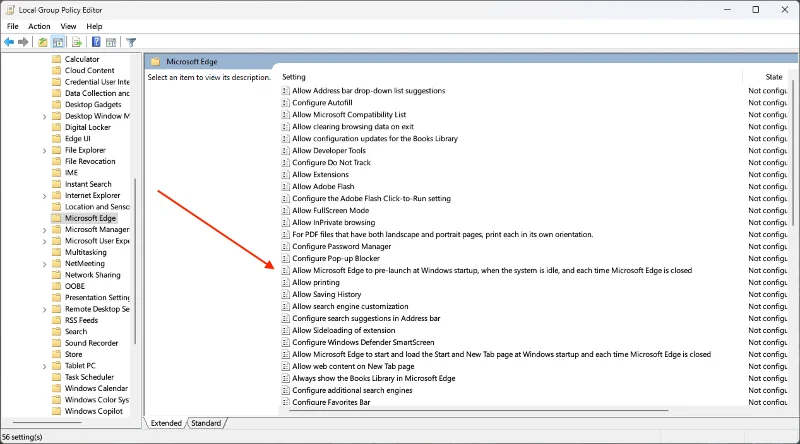Switch to the Standard tab
Viewport: 800px width, 444px height.
click(206, 423)
